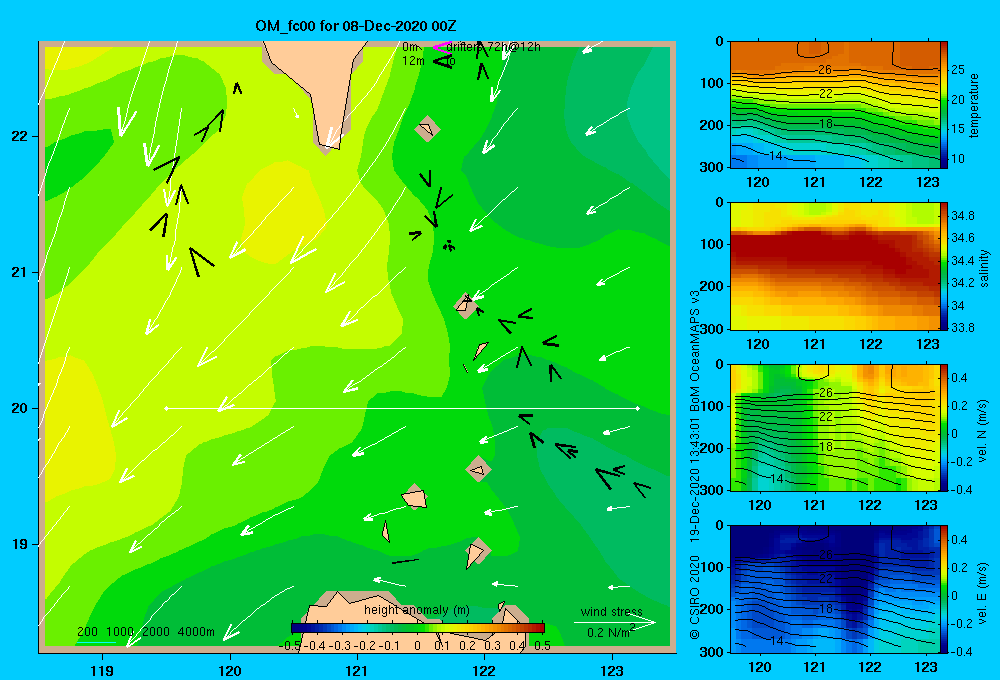Click the '0.4' tick on the vel. N scale
This screenshot has height=680, width=1000.
960,378
